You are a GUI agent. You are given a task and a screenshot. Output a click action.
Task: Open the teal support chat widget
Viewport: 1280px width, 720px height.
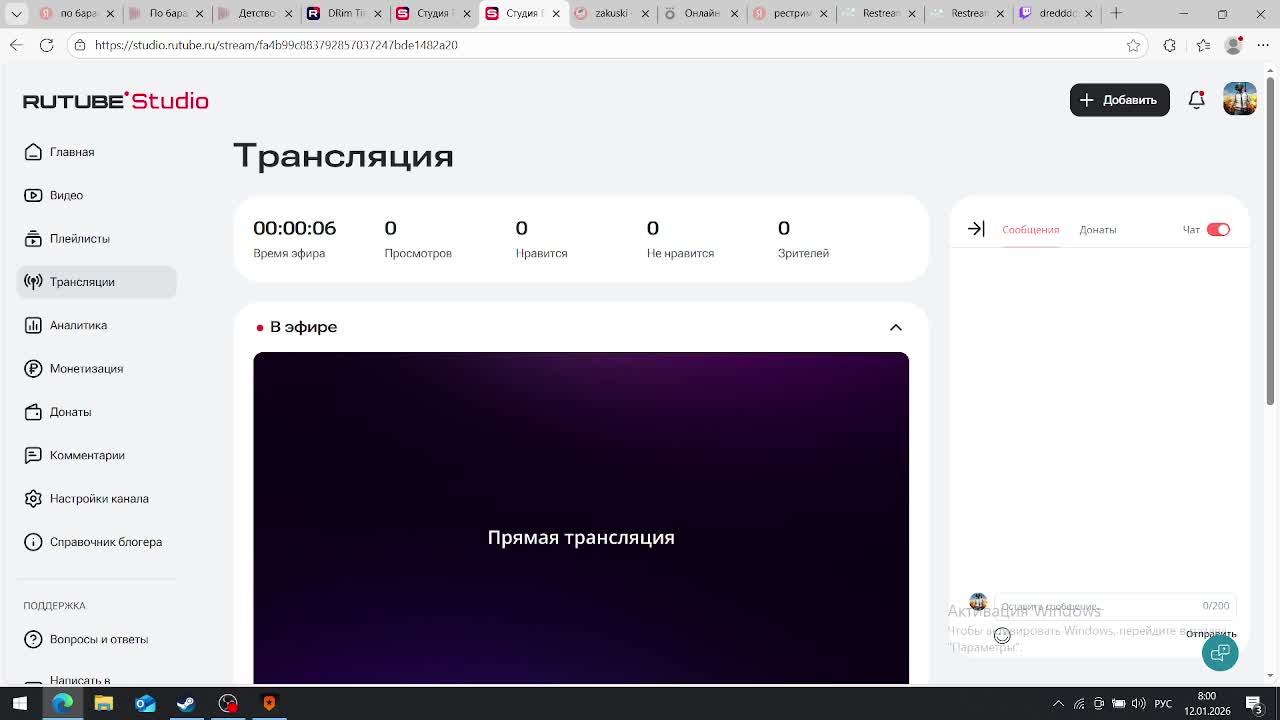click(x=1220, y=653)
